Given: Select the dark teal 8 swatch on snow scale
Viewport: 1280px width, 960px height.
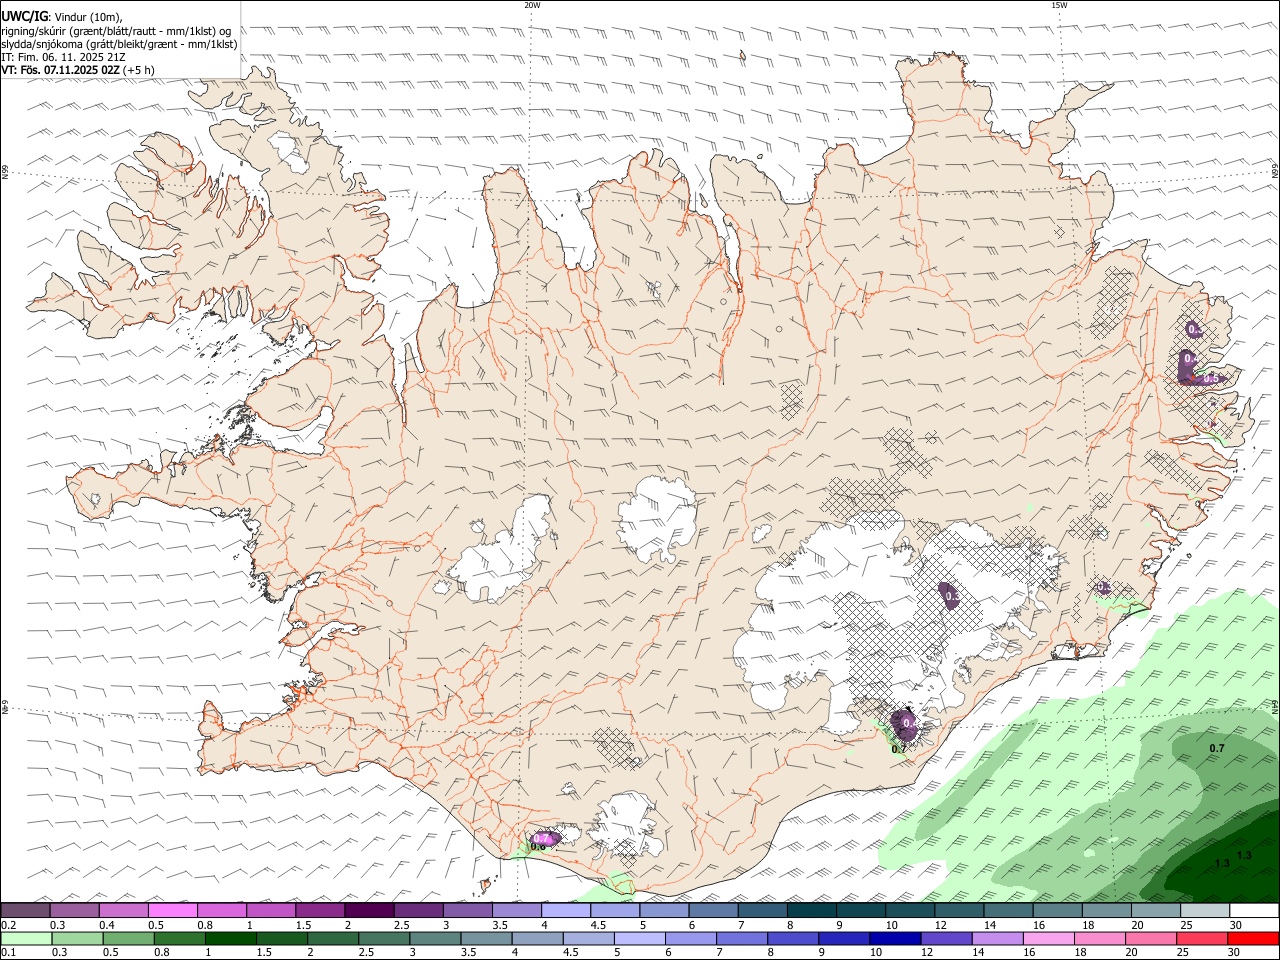Looking at the screenshot, I should click(812, 910).
